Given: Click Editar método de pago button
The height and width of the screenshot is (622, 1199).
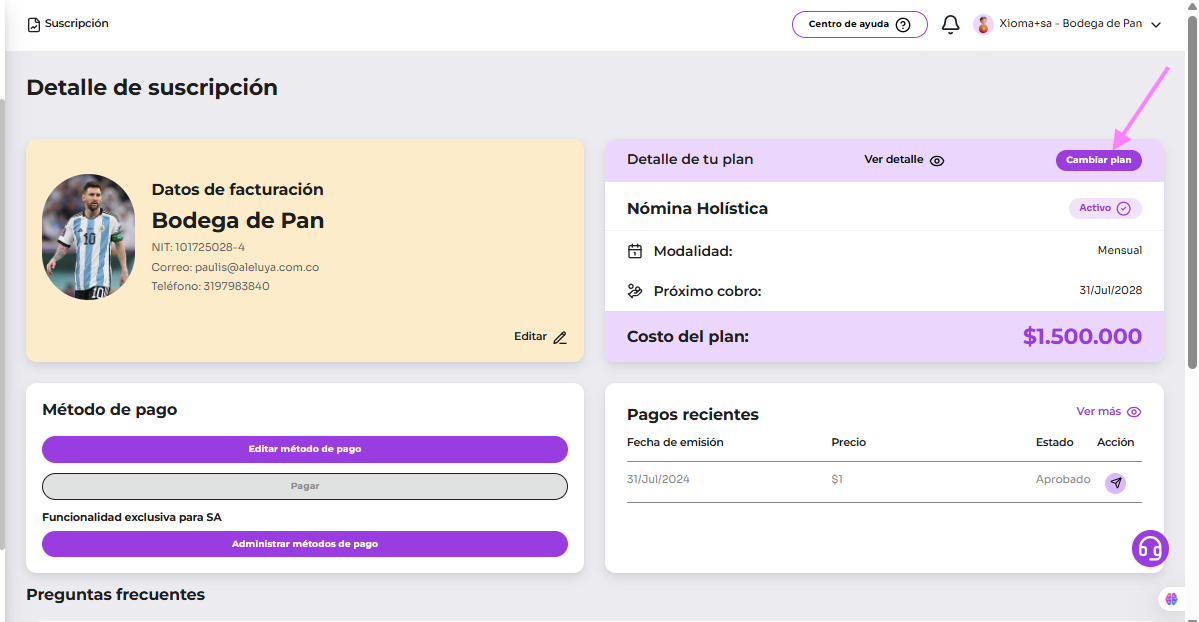Looking at the screenshot, I should coord(304,449).
